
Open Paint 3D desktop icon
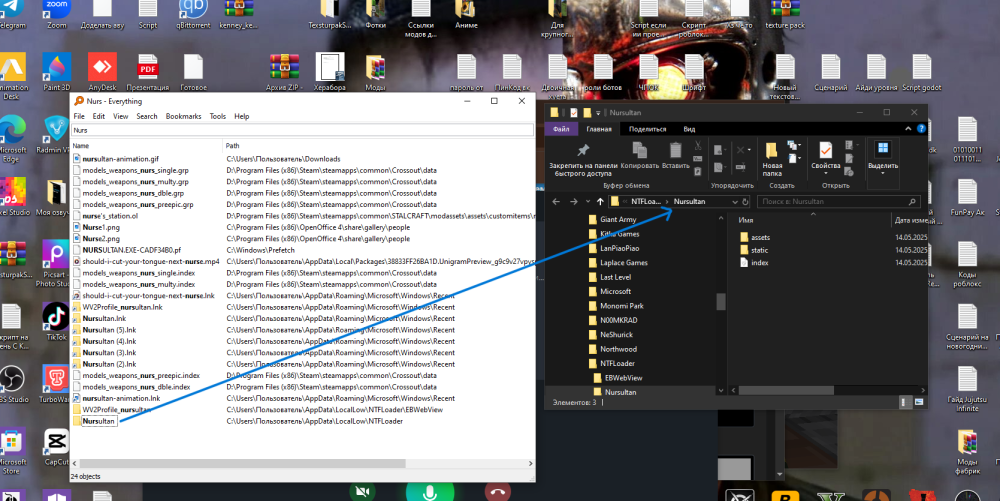coord(57,67)
